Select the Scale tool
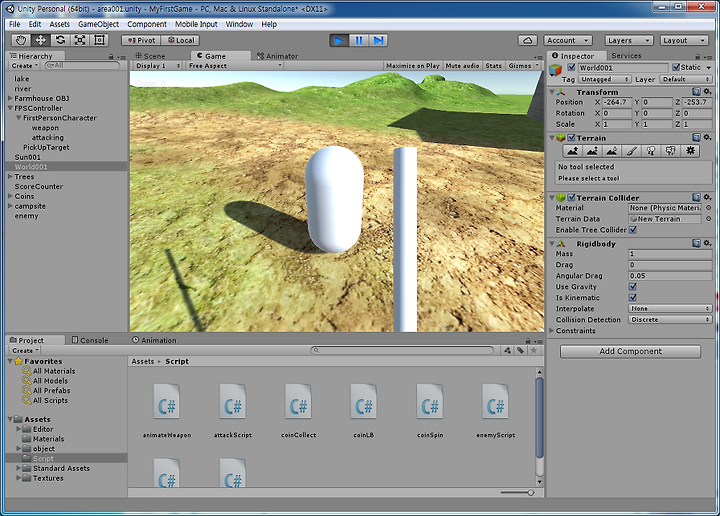The width and height of the screenshot is (720, 516). click(80, 40)
